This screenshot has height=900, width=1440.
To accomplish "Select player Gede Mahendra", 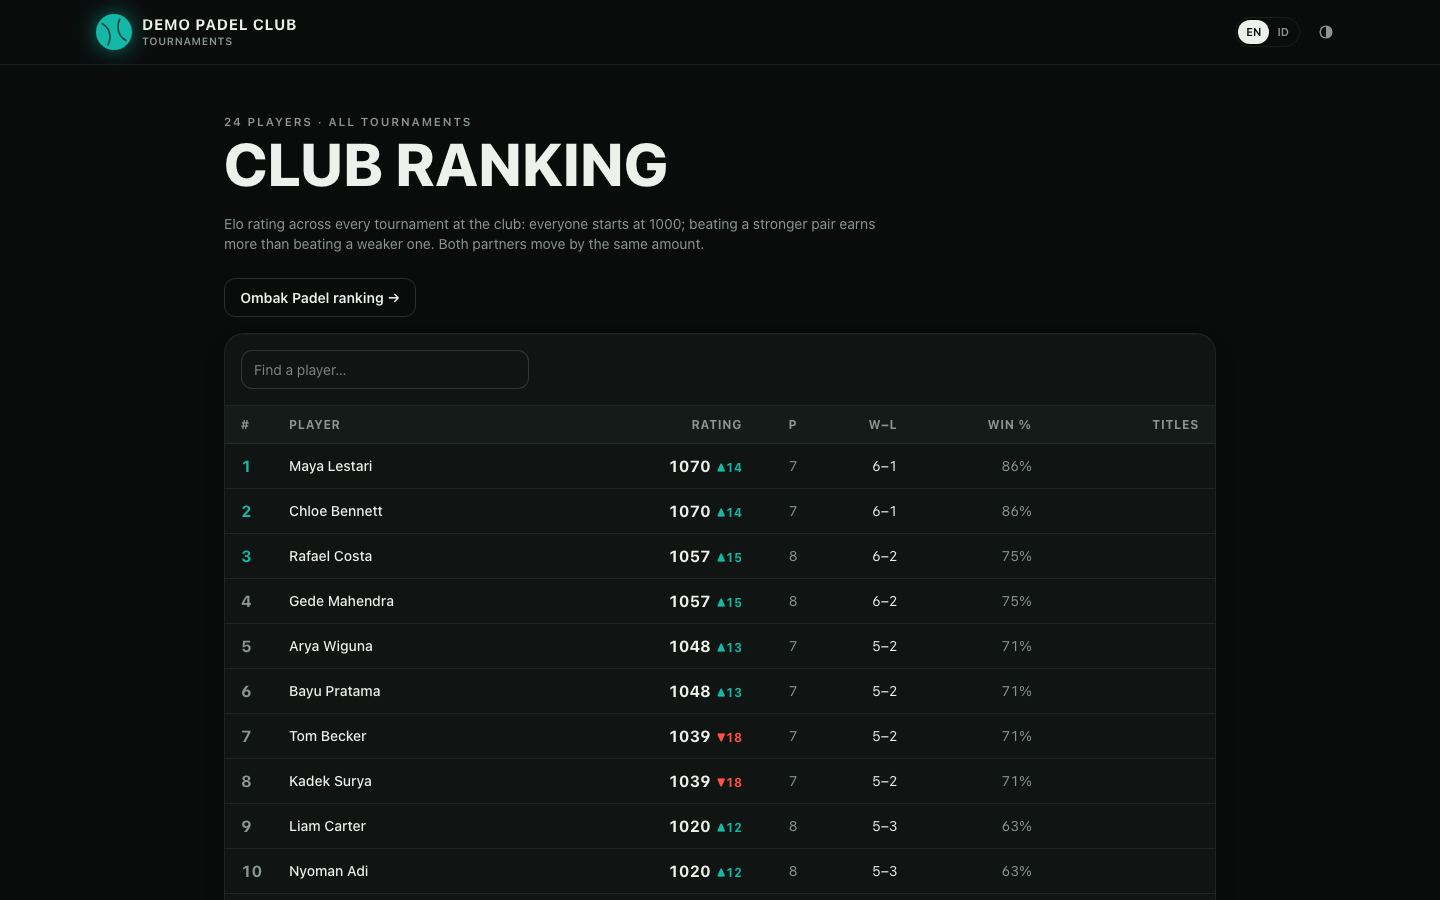I will click(x=341, y=601).
